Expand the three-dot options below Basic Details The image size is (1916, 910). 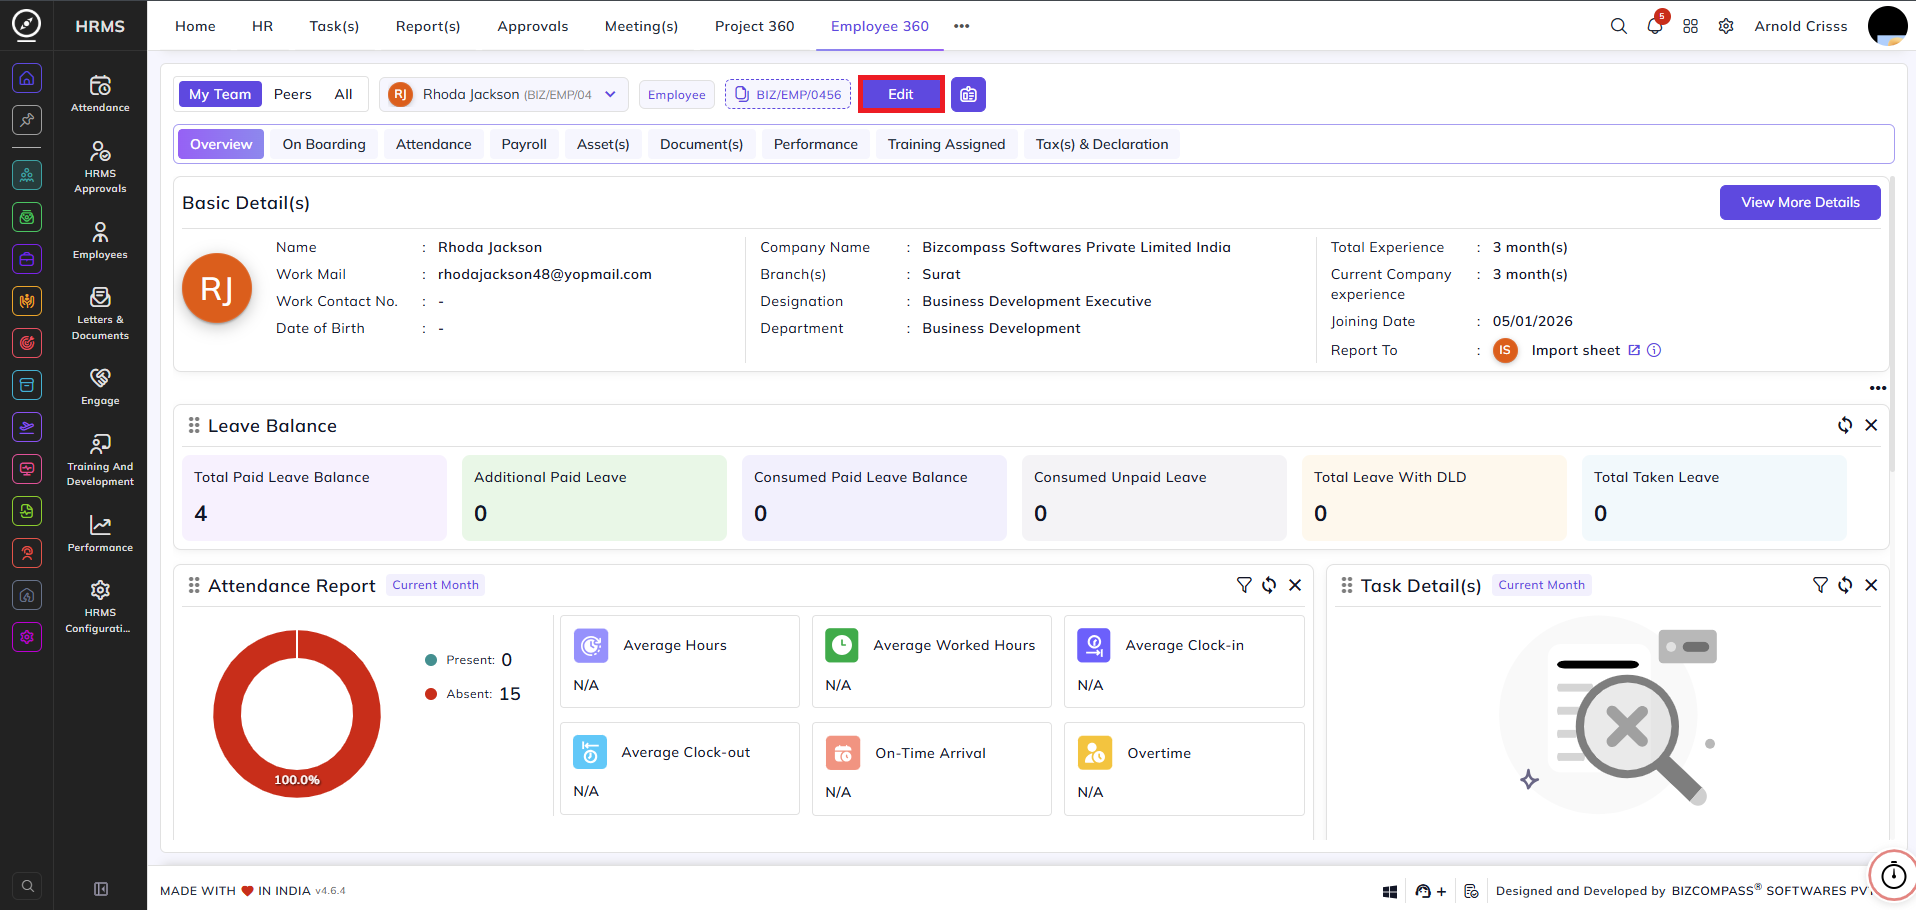click(1878, 388)
